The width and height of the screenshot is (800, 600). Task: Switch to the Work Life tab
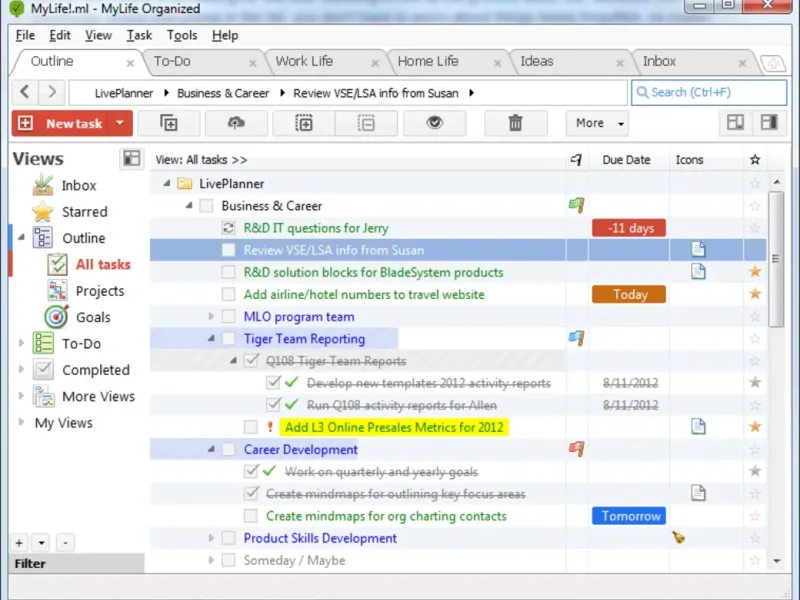coord(304,61)
